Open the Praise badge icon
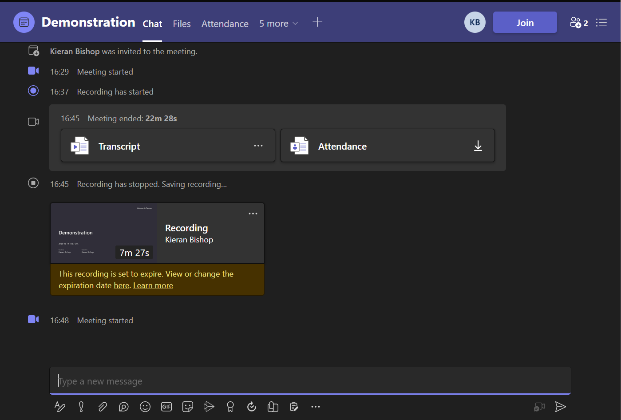This screenshot has width=621, height=420. (x=230, y=407)
